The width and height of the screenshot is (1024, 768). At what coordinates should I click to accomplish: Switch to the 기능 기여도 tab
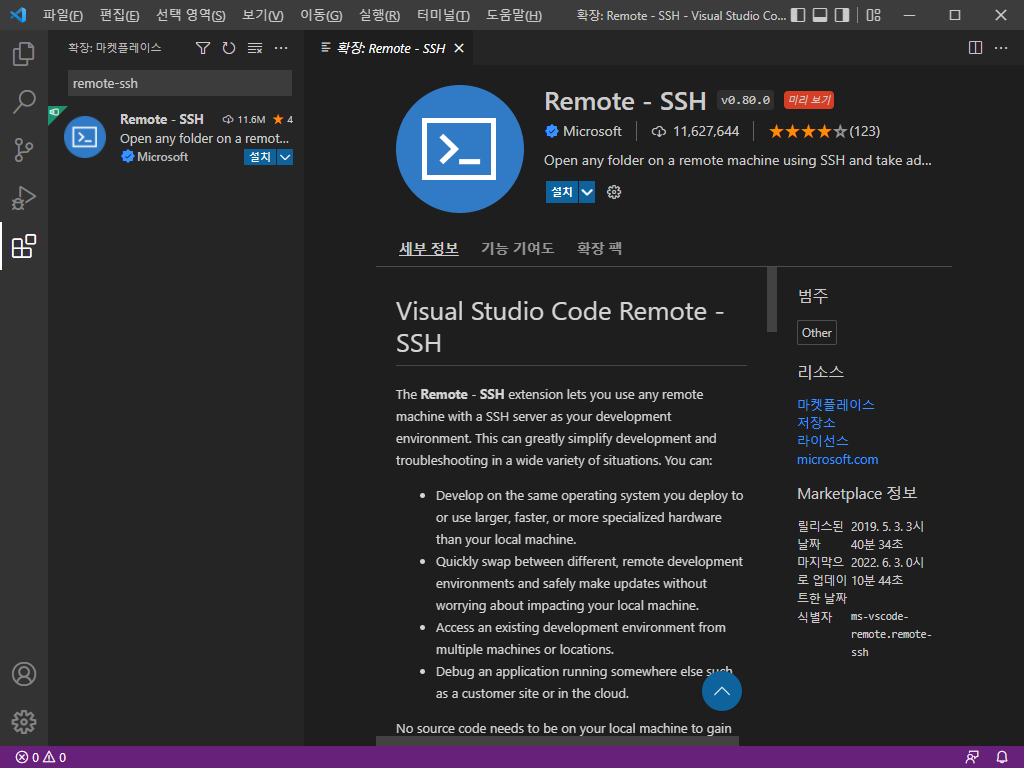[x=517, y=248]
